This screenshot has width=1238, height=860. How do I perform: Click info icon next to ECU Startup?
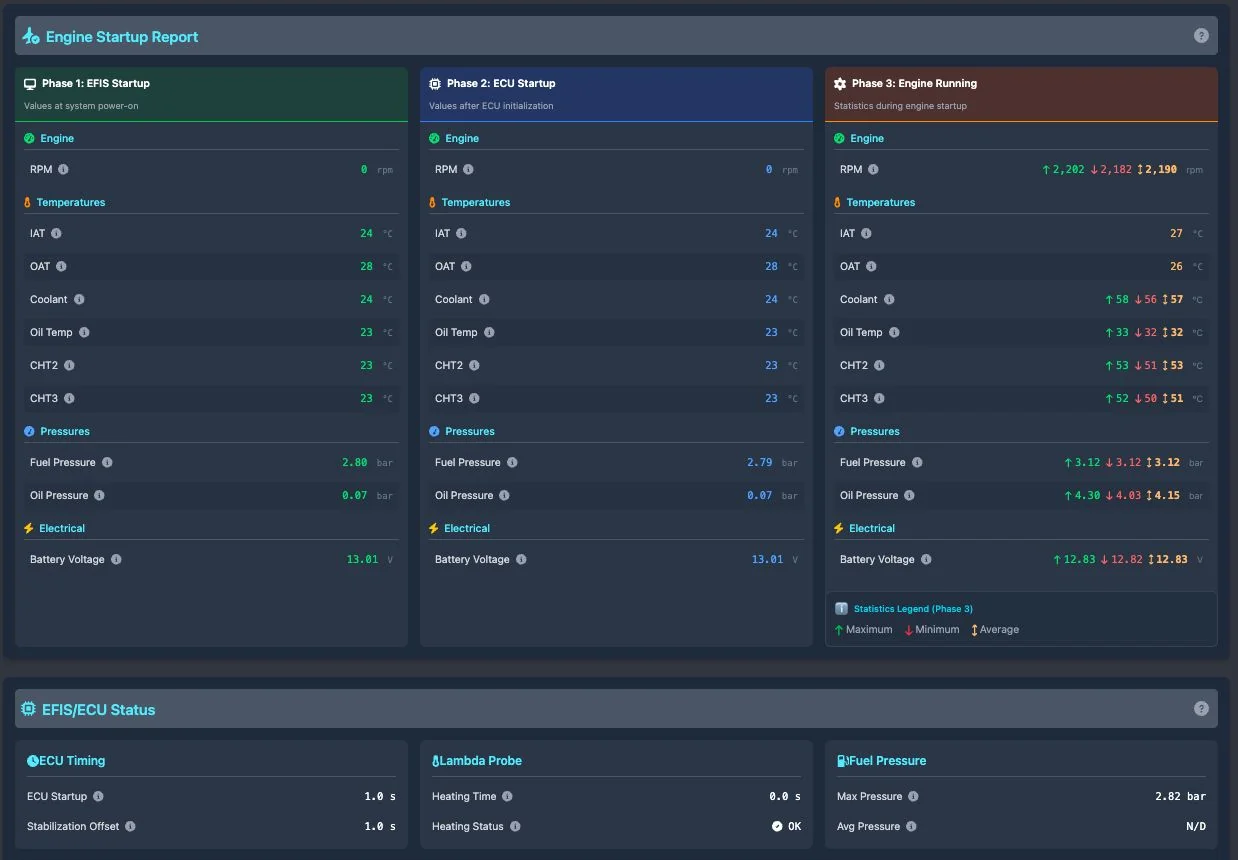click(98, 797)
